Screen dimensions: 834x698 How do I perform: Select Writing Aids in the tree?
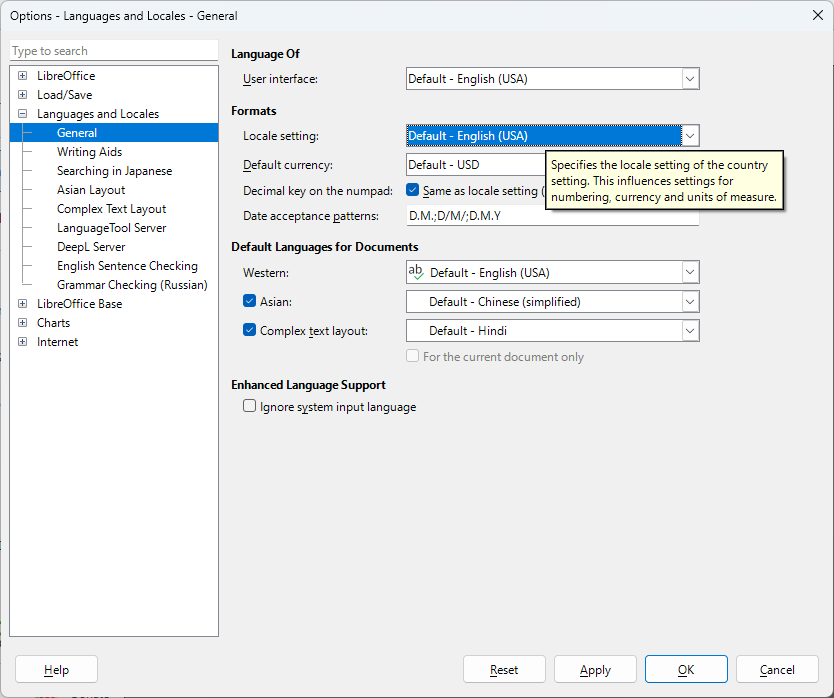(89, 152)
